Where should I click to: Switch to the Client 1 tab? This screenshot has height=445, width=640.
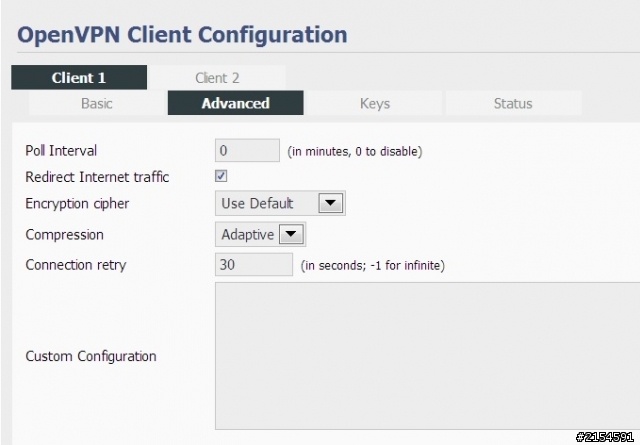(x=79, y=78)
